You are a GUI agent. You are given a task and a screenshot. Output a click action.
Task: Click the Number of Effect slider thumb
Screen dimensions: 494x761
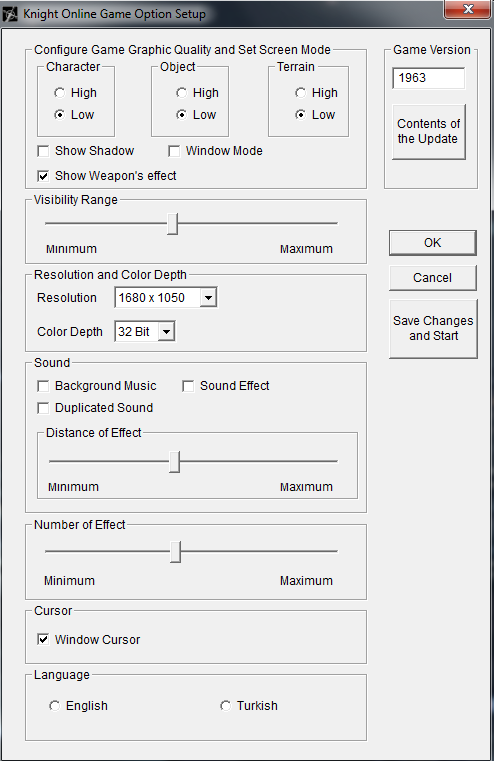tap(176, 552)
